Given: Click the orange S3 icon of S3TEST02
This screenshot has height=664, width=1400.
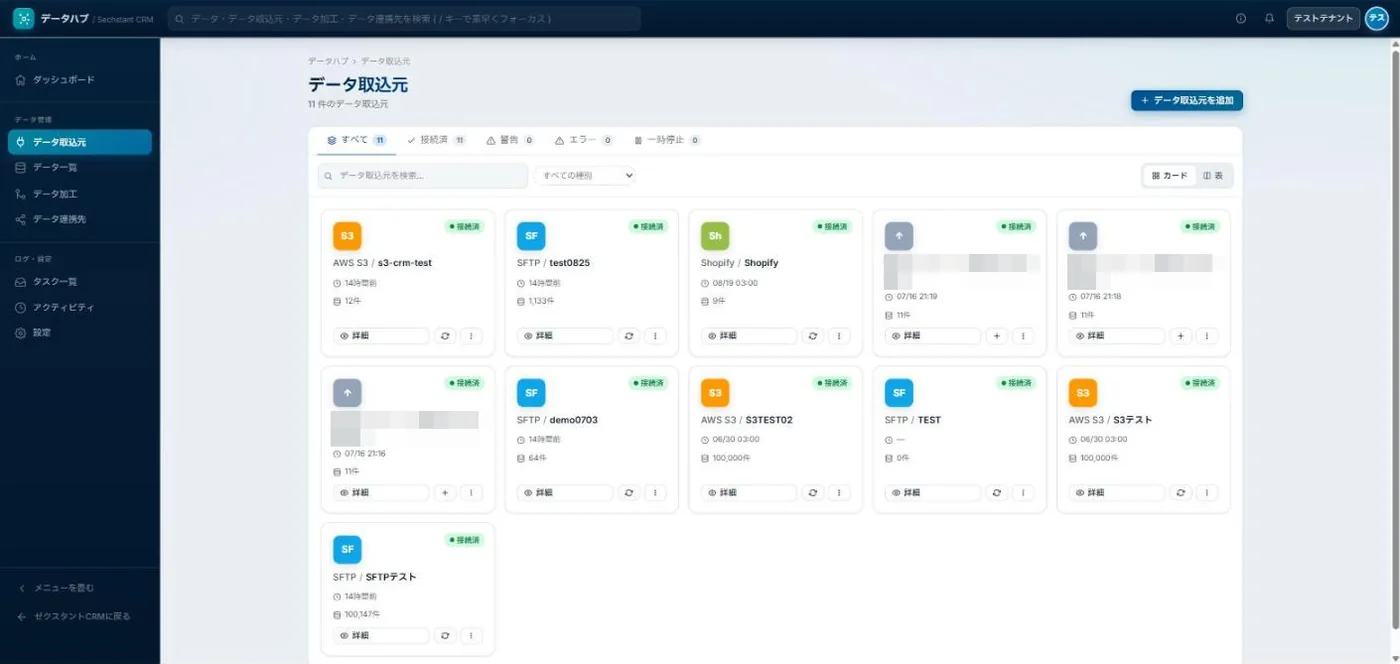Looking at the screenshot, I should (715, 393).
